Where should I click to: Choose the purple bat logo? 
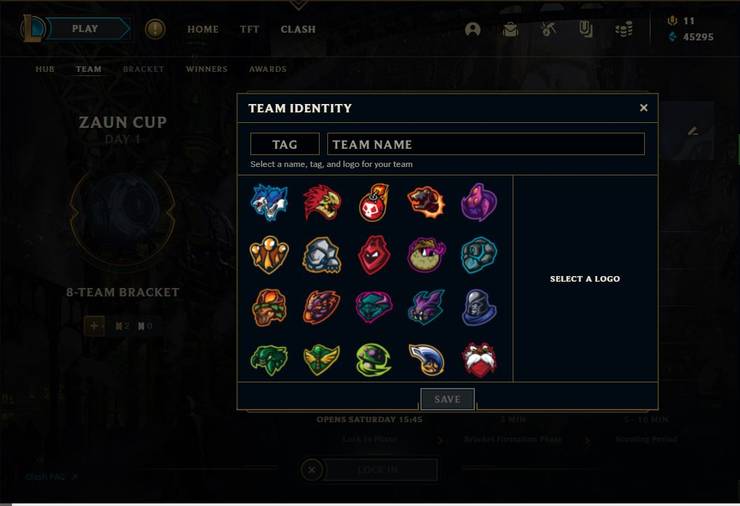426,307
